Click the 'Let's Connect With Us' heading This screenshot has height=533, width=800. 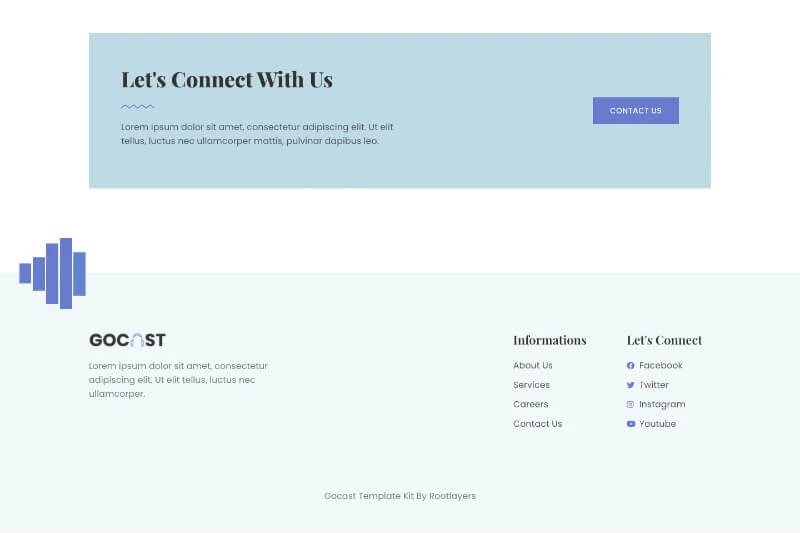[x=227, y=80]
